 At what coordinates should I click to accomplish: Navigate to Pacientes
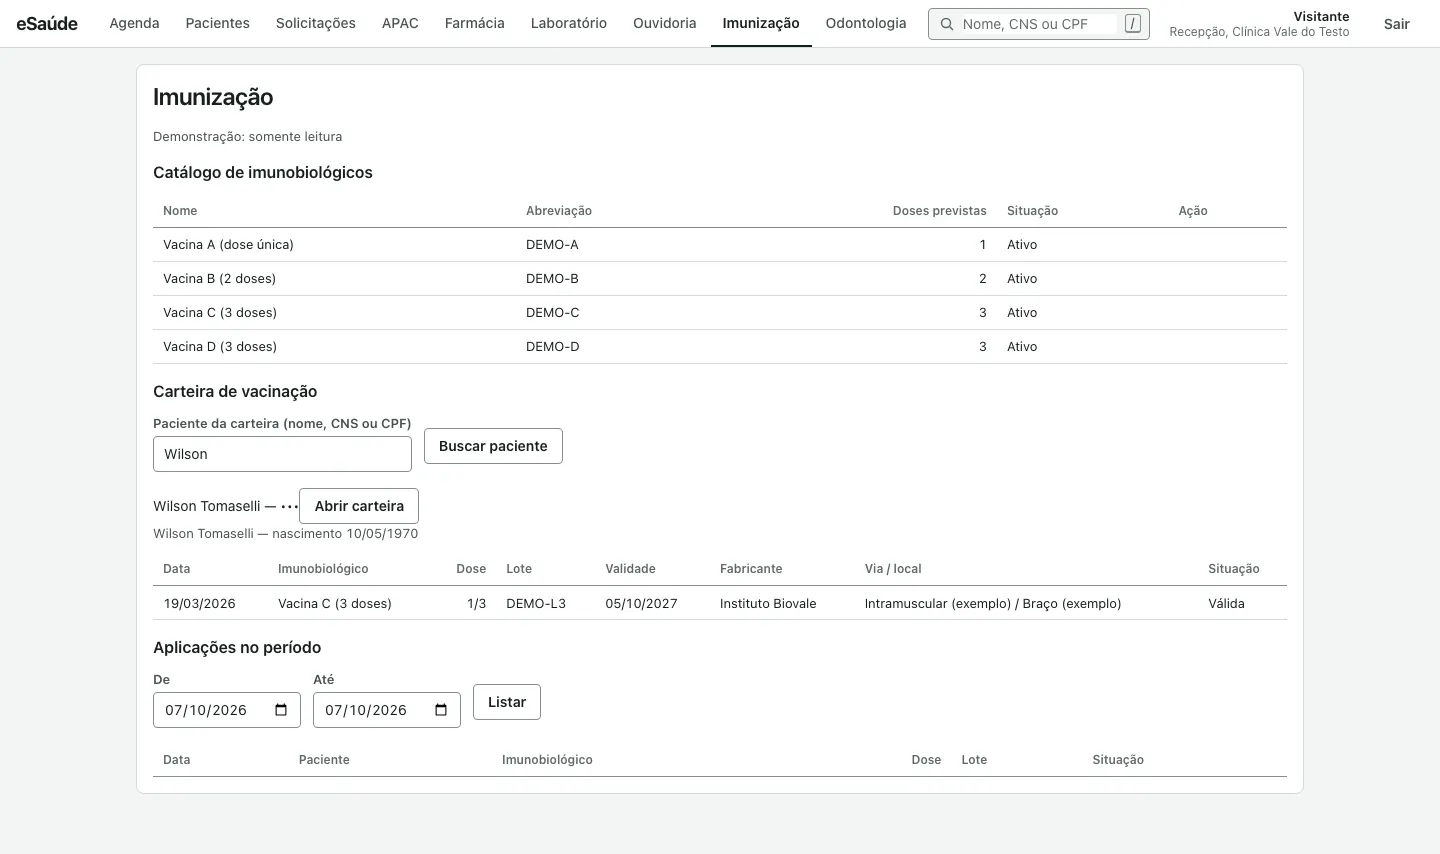pos(217,23)
